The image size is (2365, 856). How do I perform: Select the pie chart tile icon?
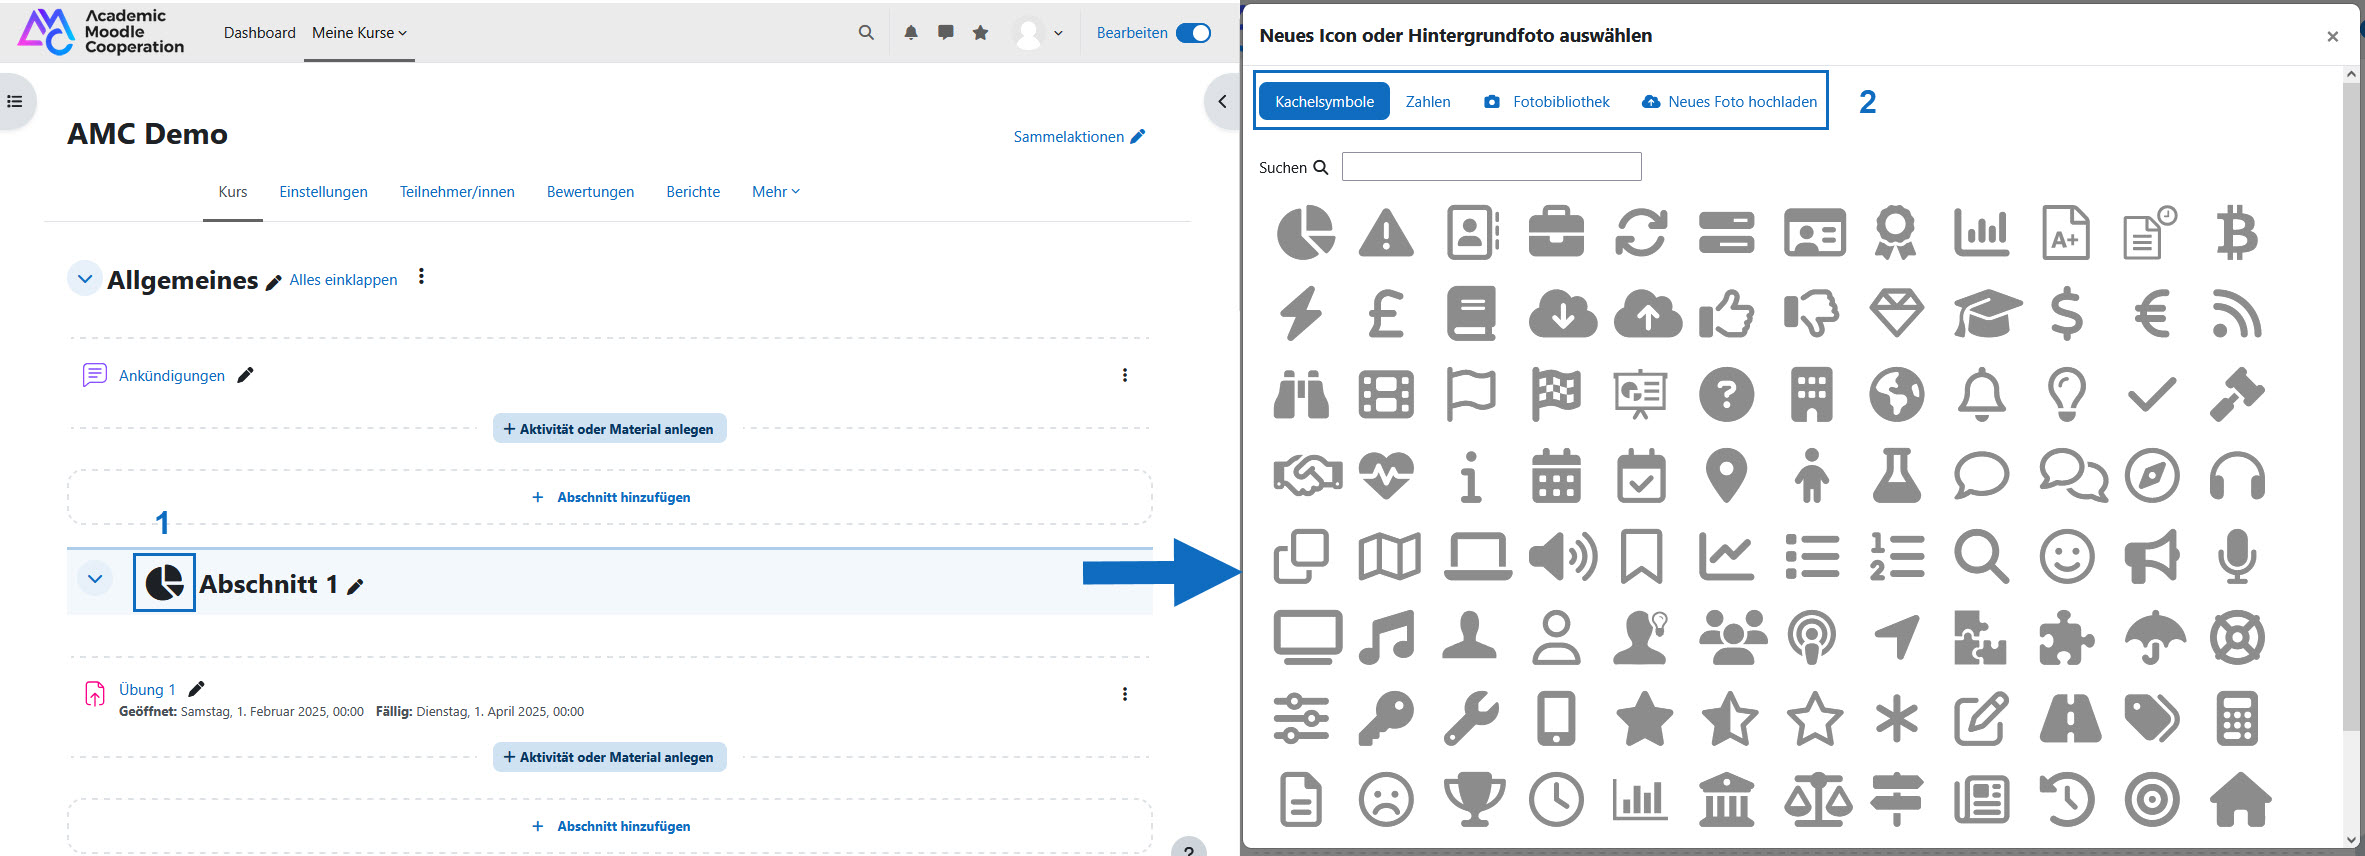click(x=1305, y=233)
